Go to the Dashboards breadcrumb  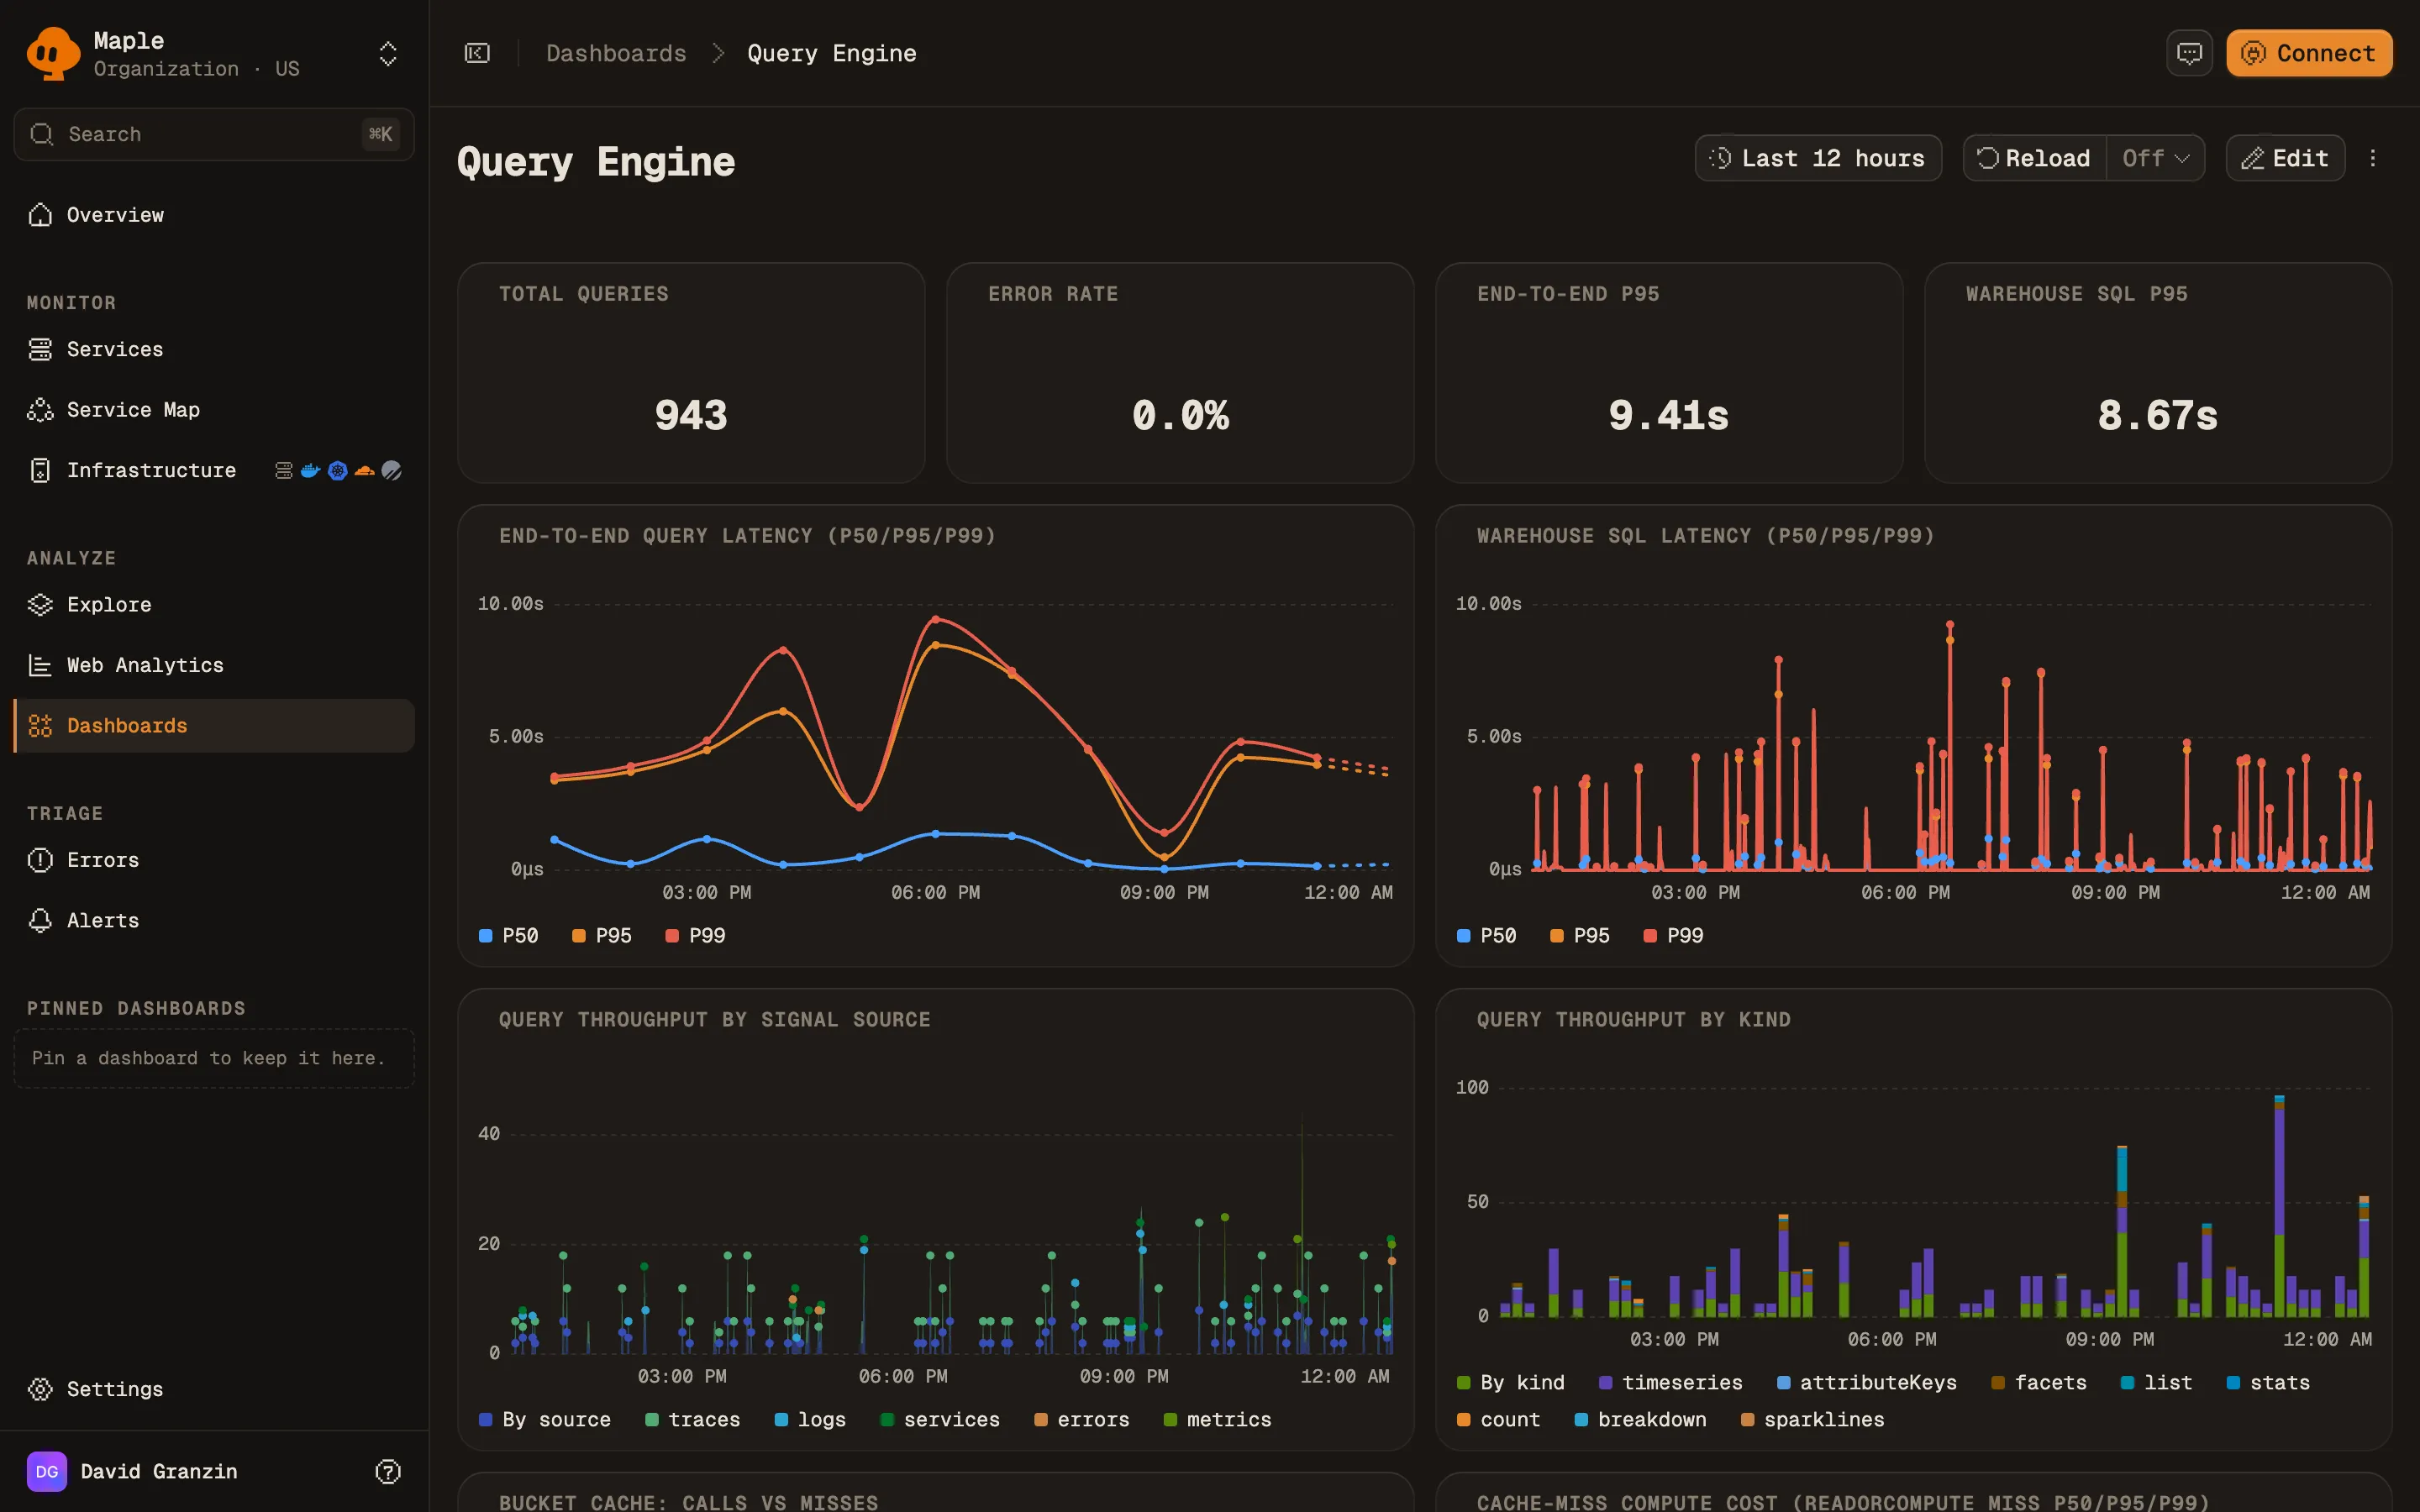click(x=616, y=53)
